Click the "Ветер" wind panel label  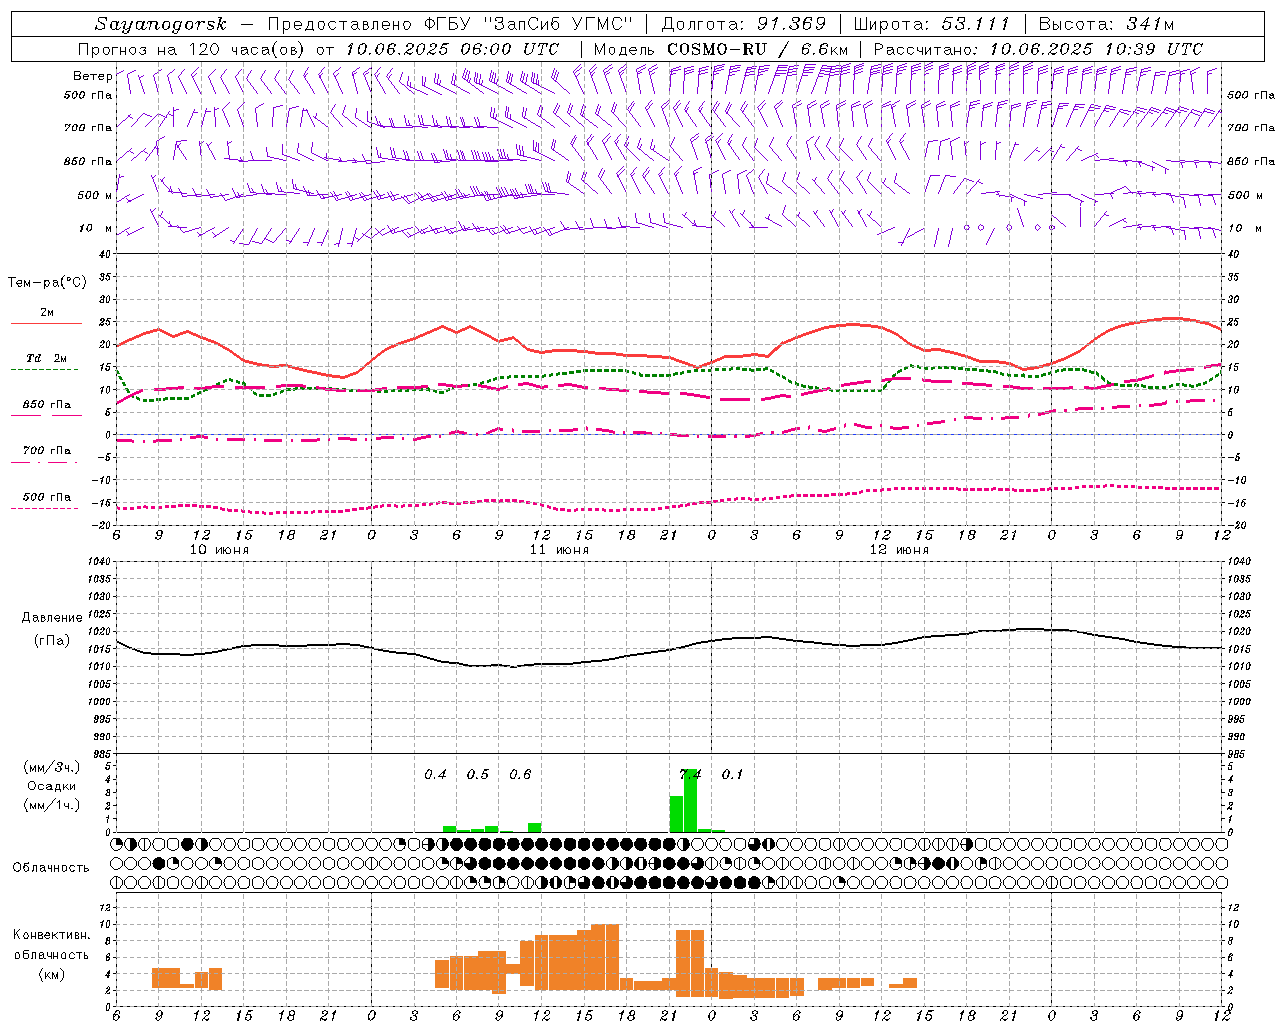tap(92, 76)
